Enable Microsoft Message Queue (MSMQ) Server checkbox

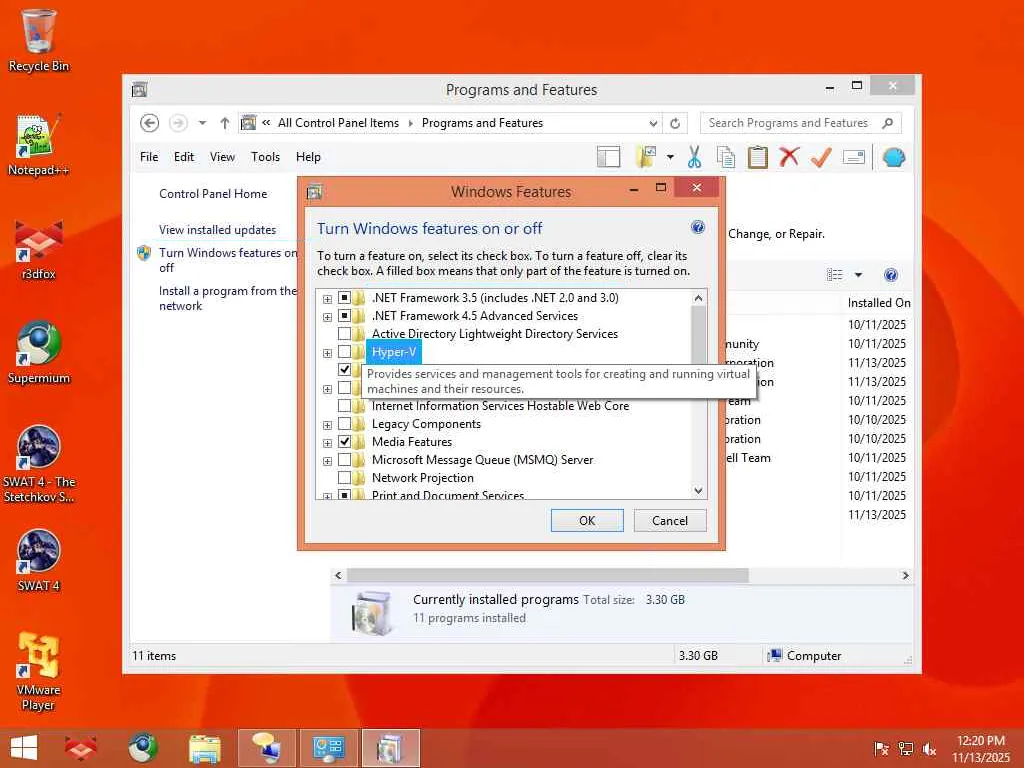coord(344,460)
